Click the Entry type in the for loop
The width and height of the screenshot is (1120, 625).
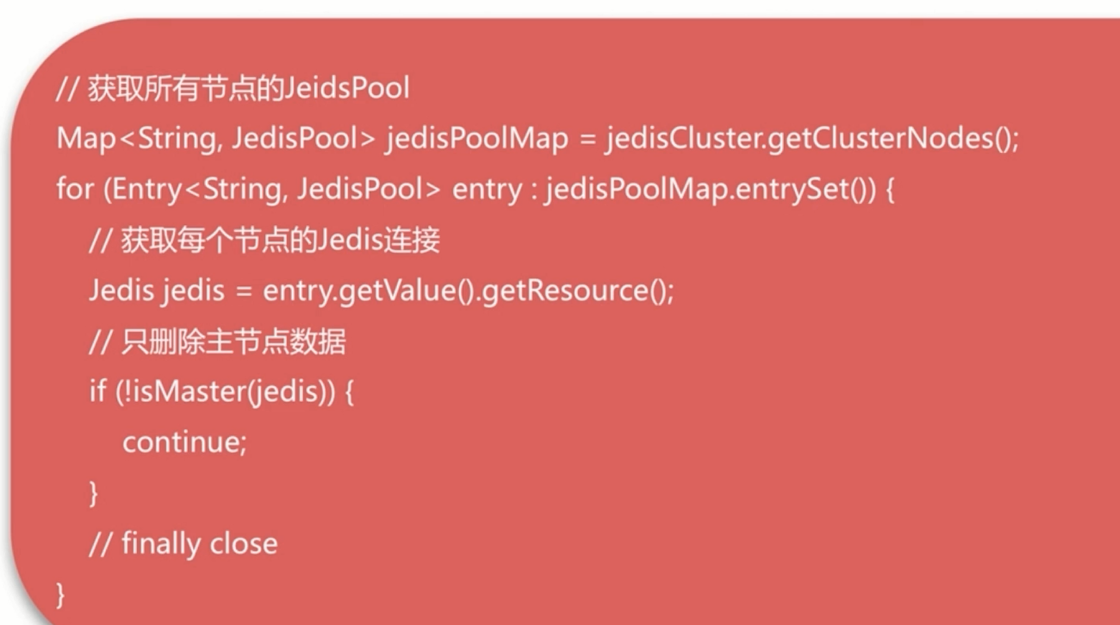click(140, 190)
